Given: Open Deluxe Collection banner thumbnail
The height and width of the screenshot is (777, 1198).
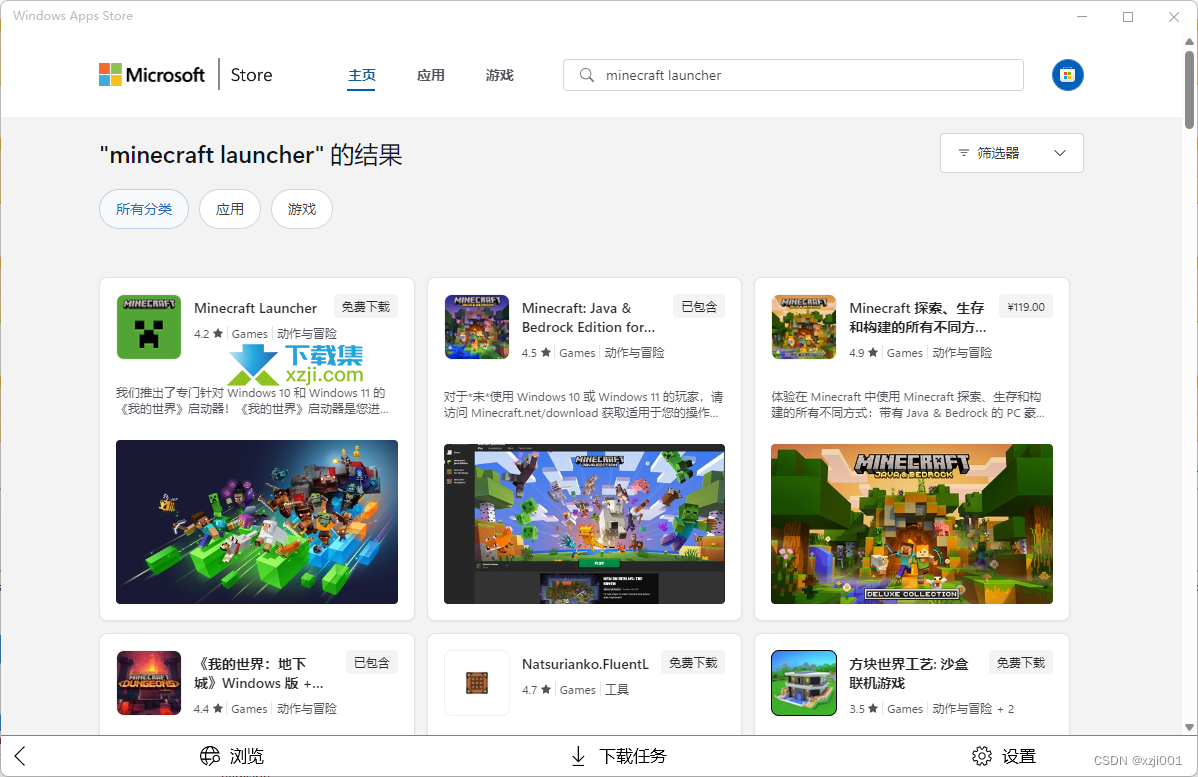Looking at the screenshot, I should (911, 524).
